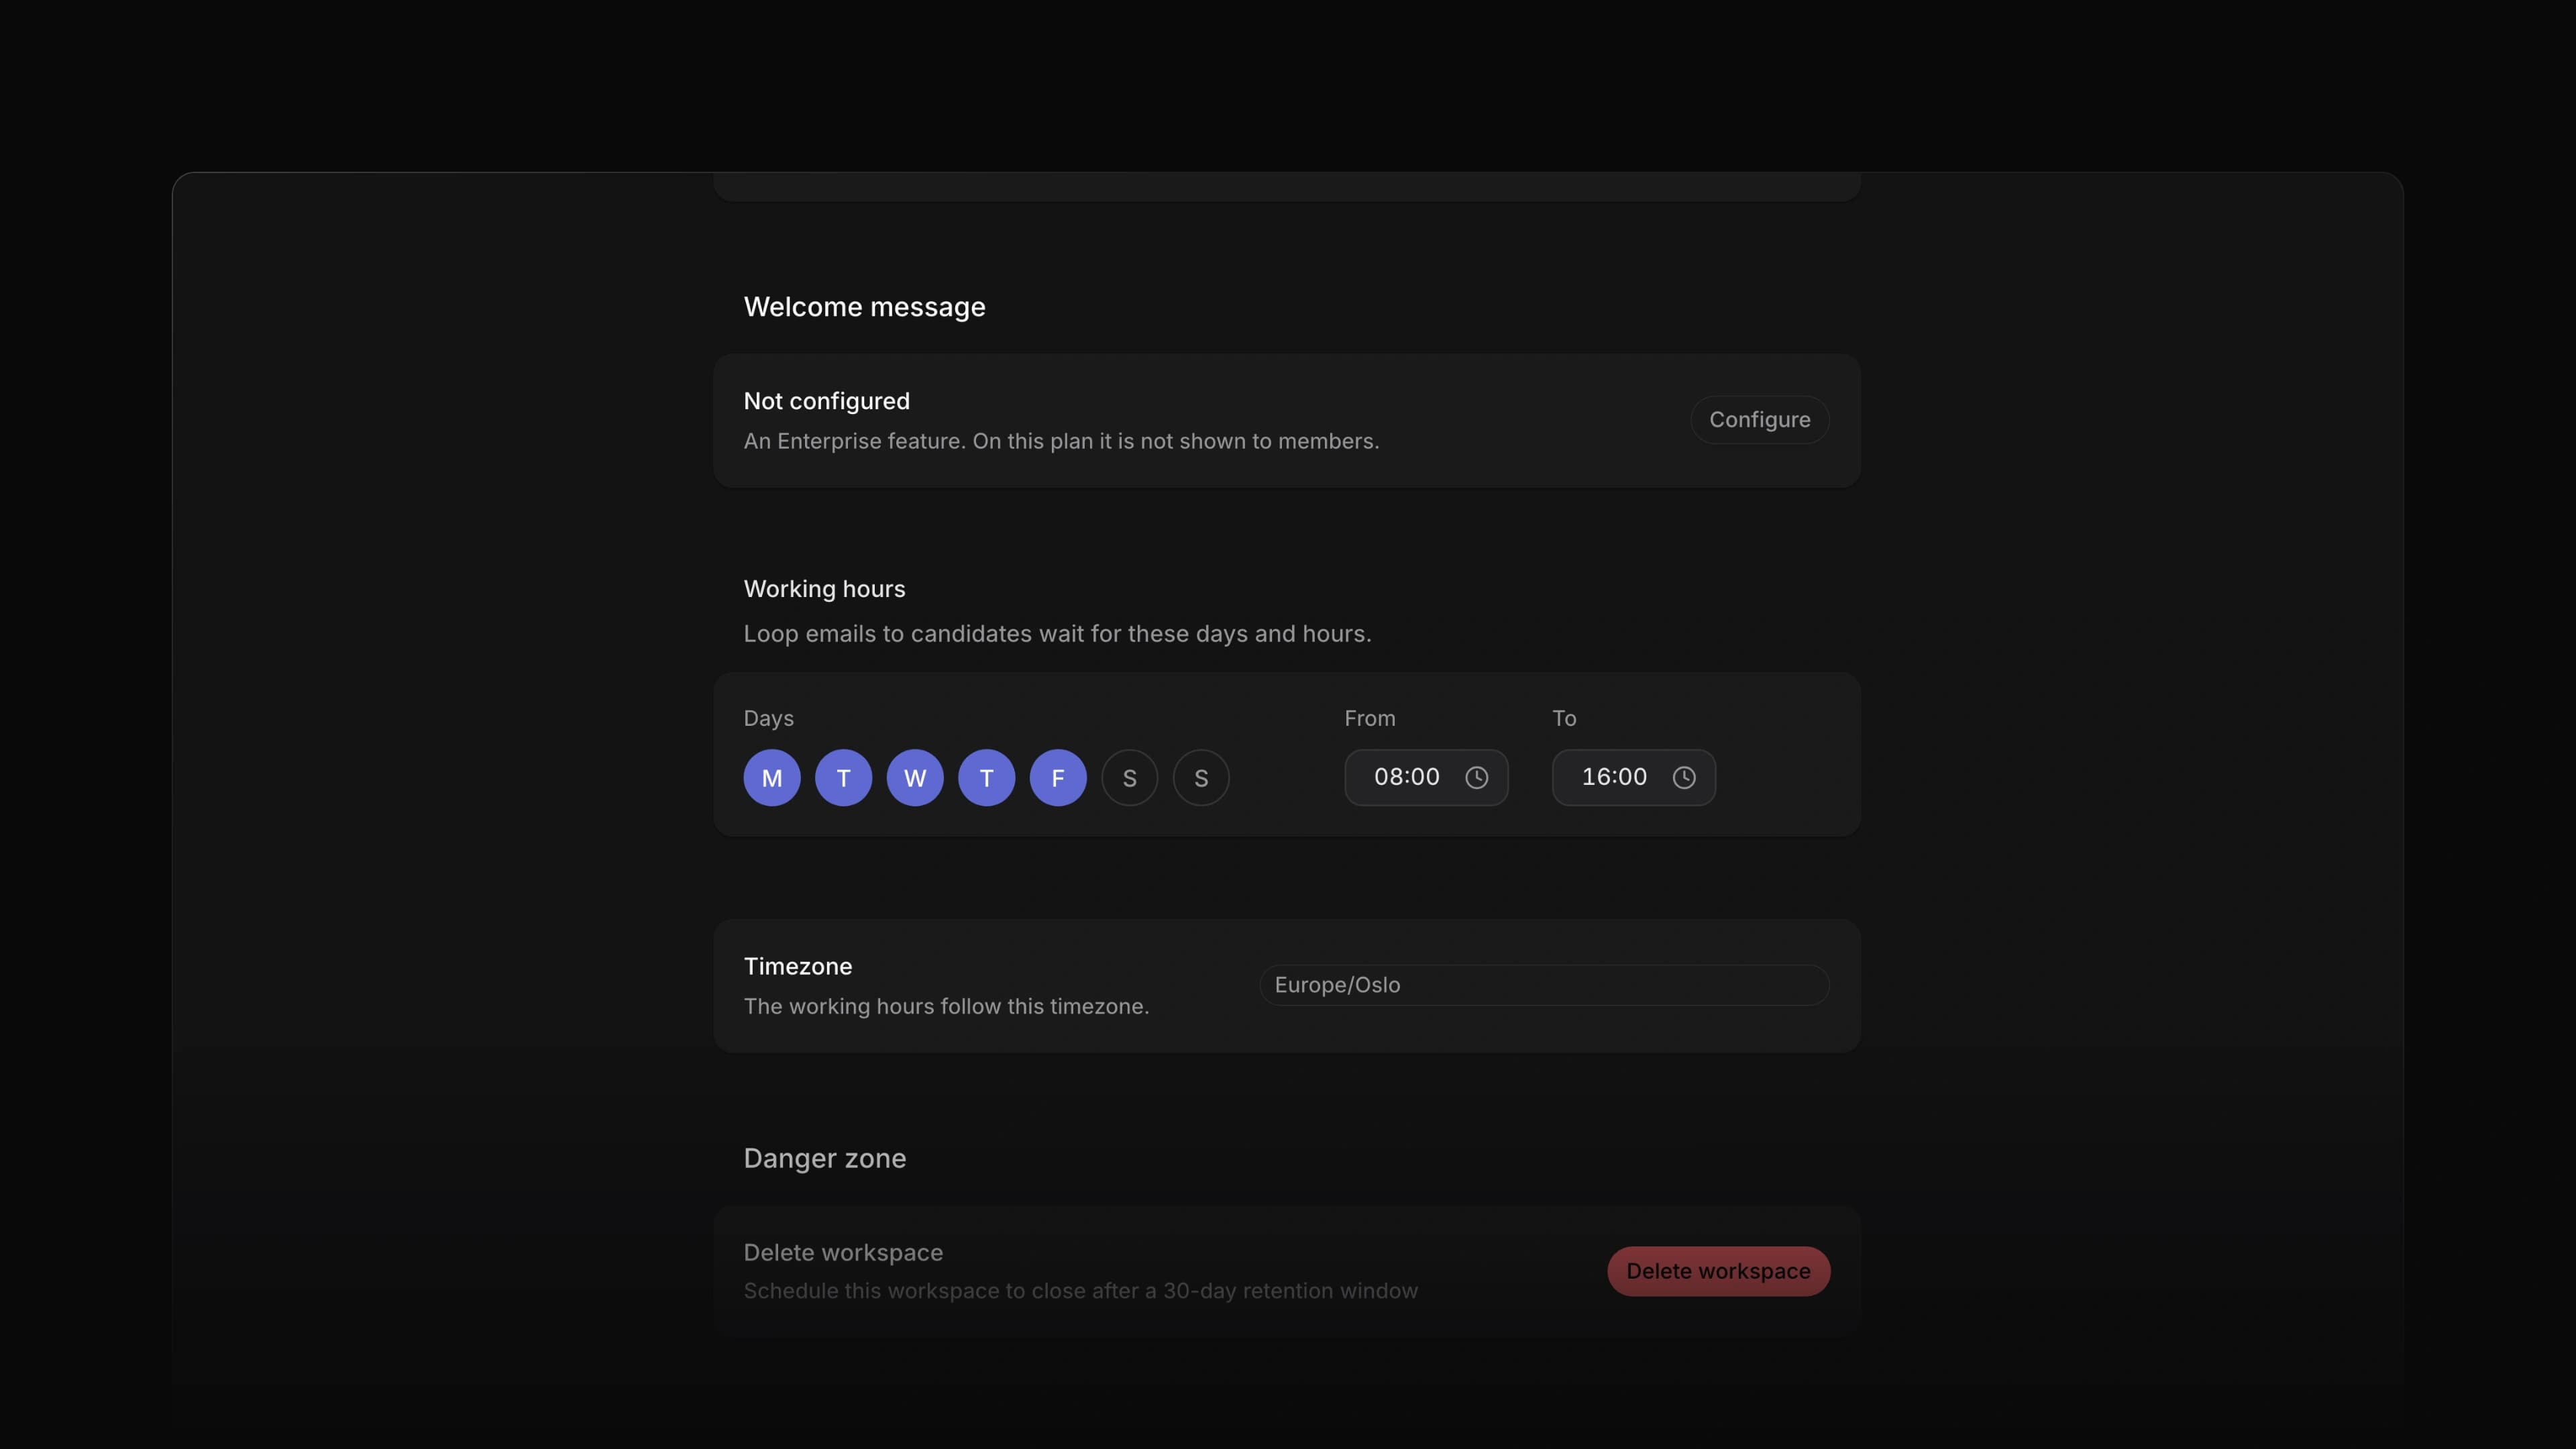Click the red Delete workspace button
The width and height of the screenshot is (2576, 1449).
pyautogui.click(x=1718, y=1271)
